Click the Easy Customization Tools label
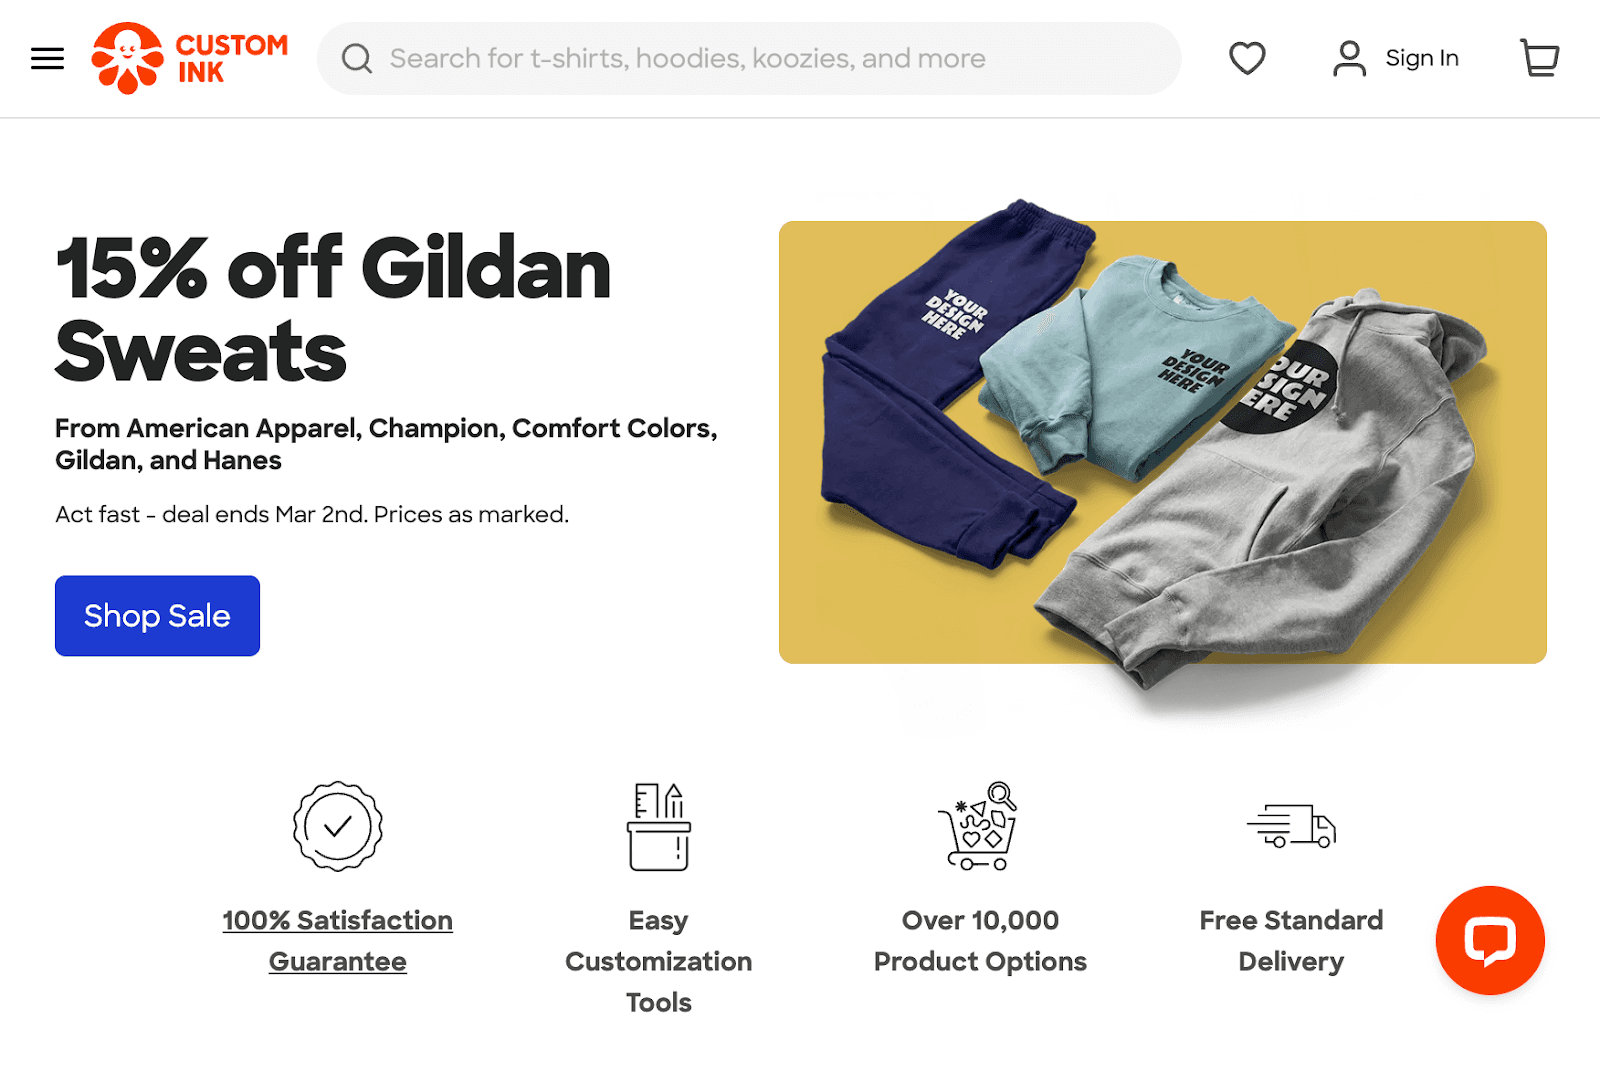Image resolution: width=1600 pixels, height=1083 pixels. 659,961
